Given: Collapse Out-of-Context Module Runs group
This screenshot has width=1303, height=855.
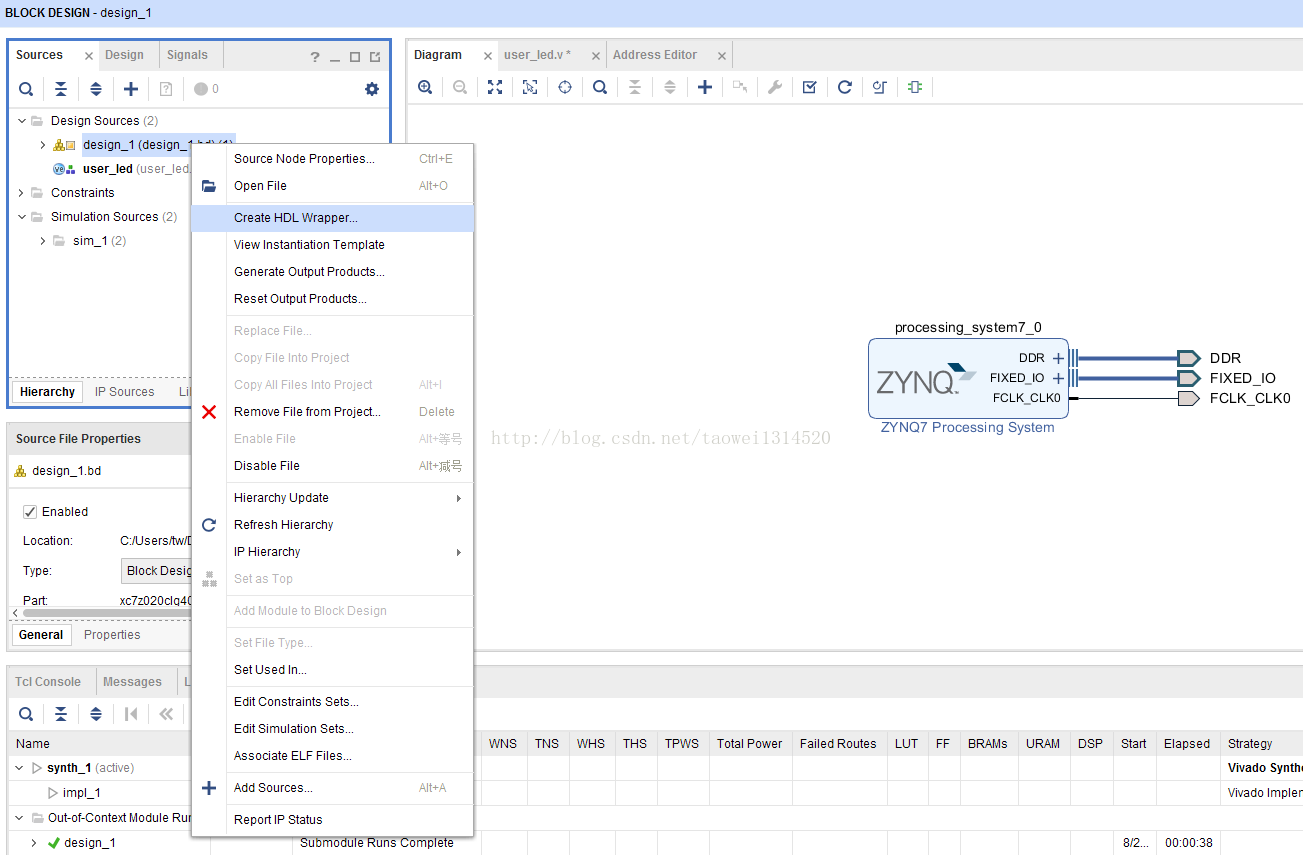Looking at the screenshot, I should tap(21, 818).
